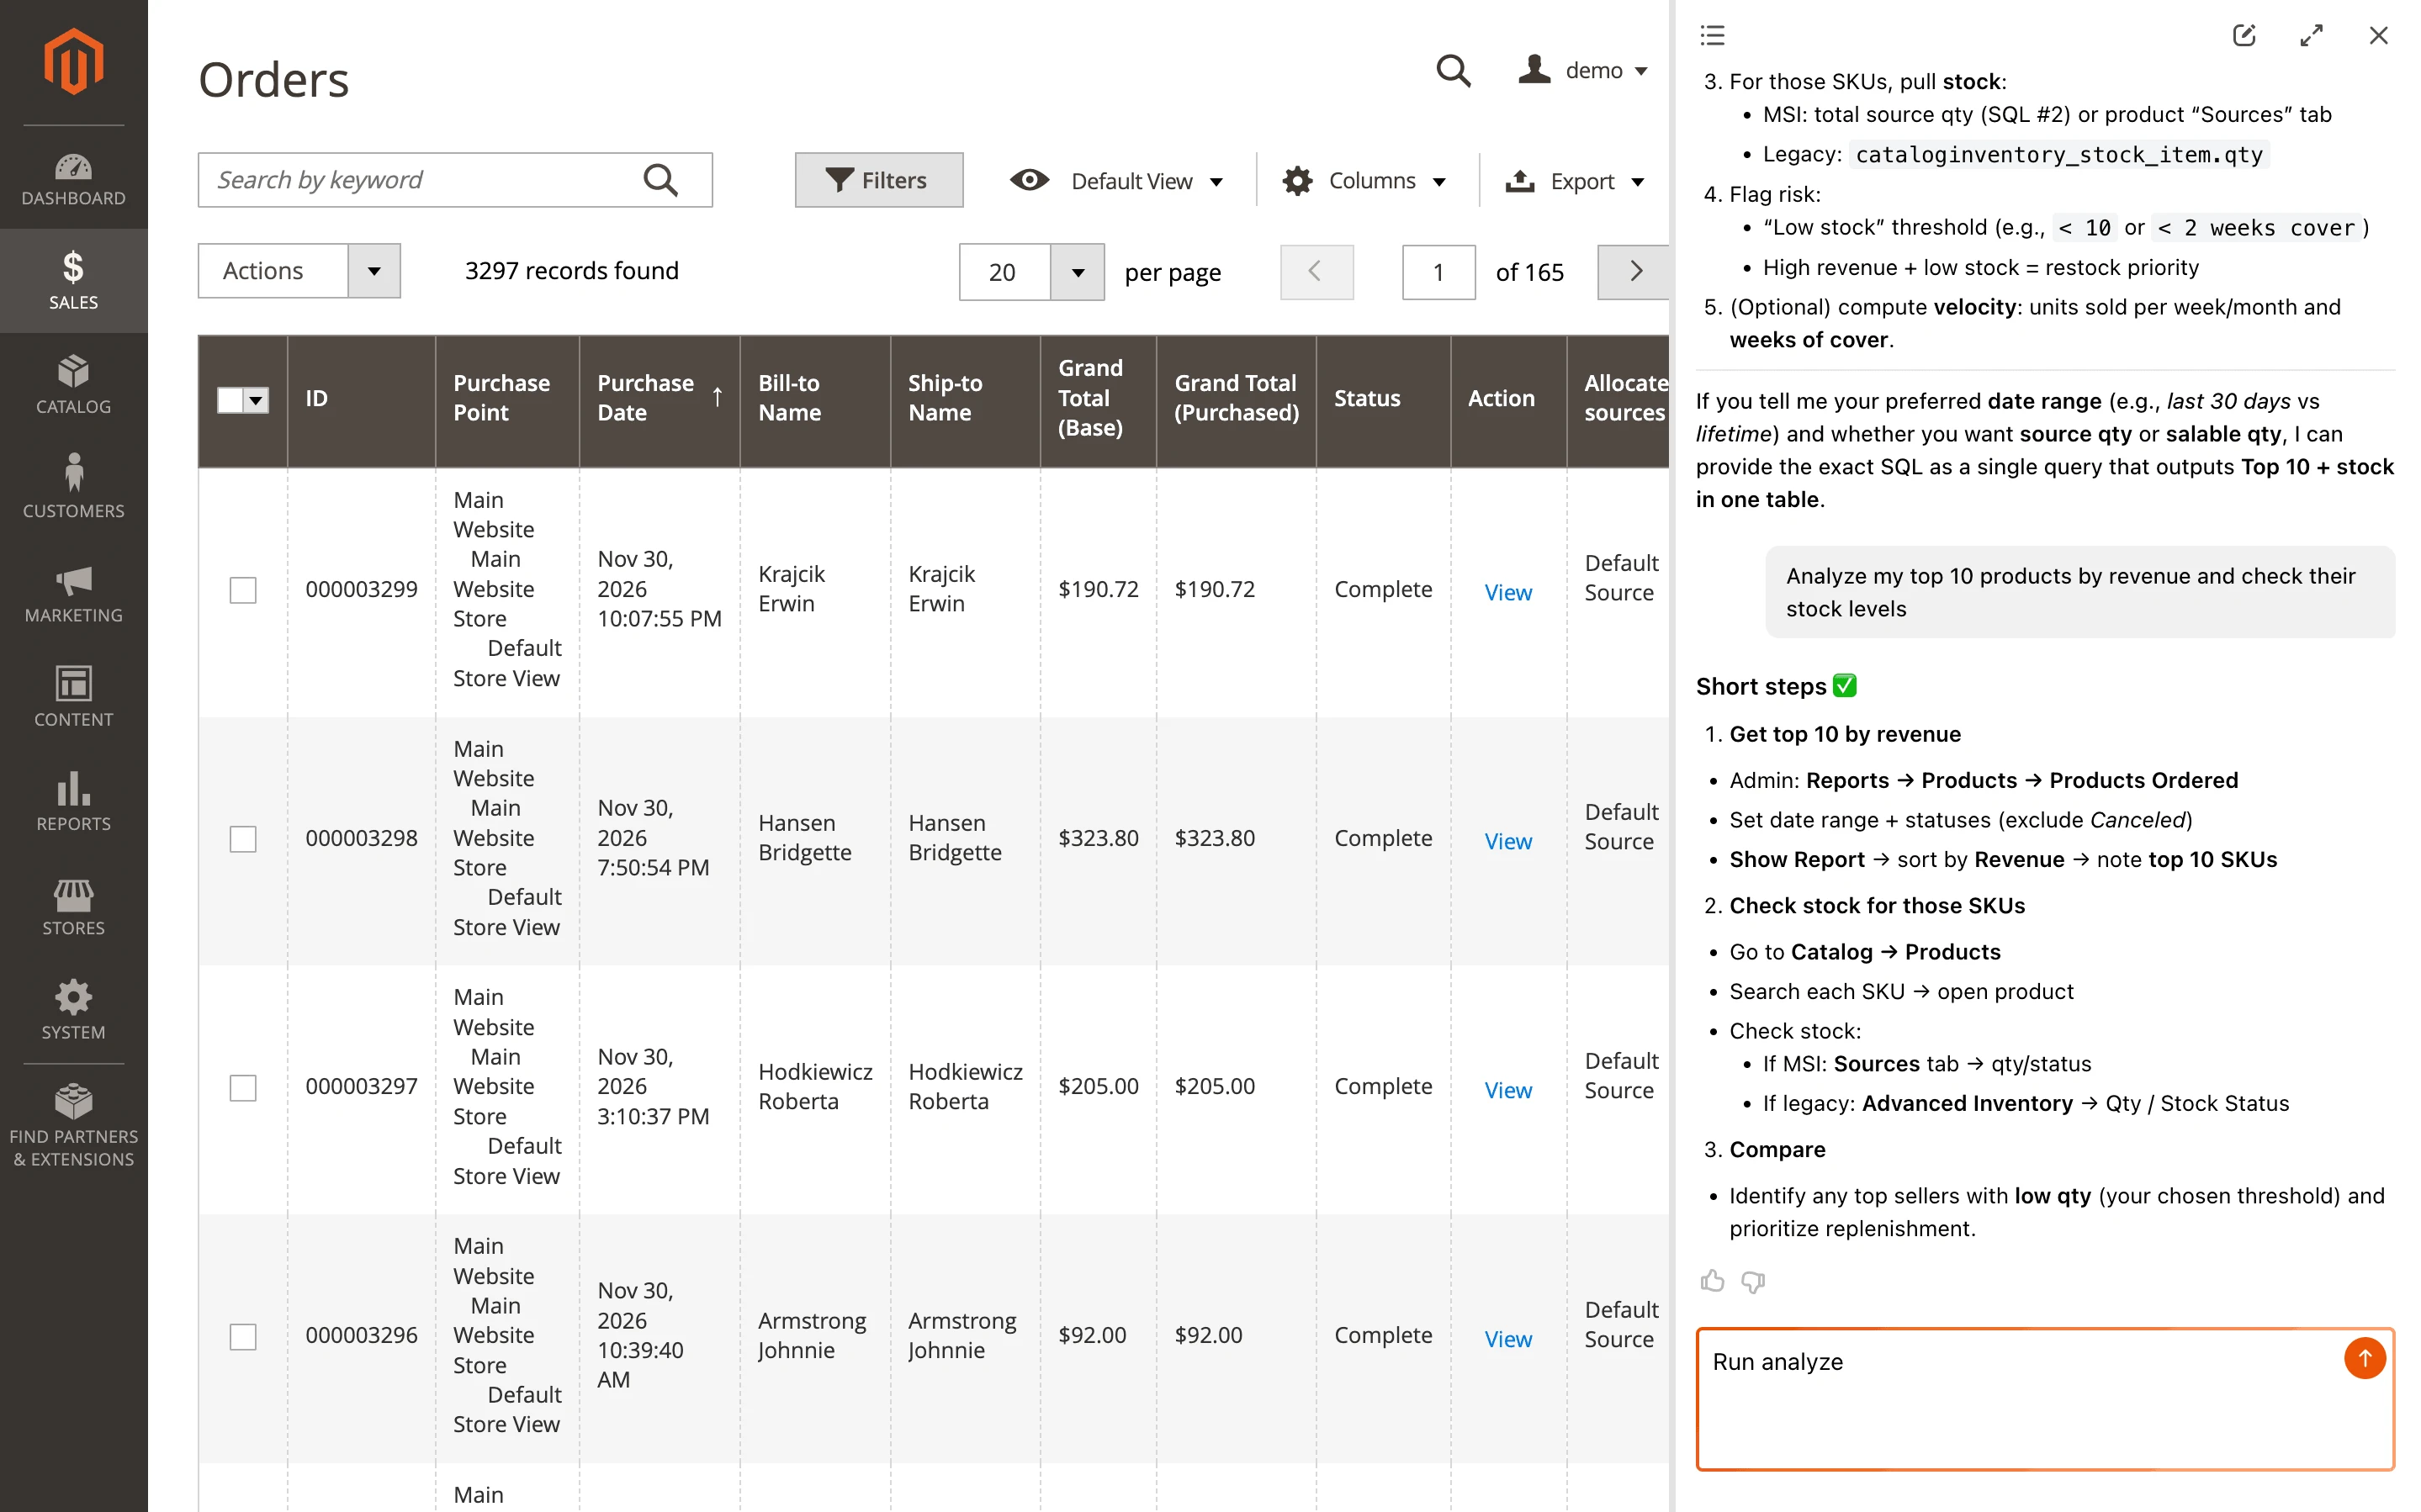The height and width of the screenshot is (1512, 2421).
Task: Check the checkbox for order 000003299
Action: point(243,590)
